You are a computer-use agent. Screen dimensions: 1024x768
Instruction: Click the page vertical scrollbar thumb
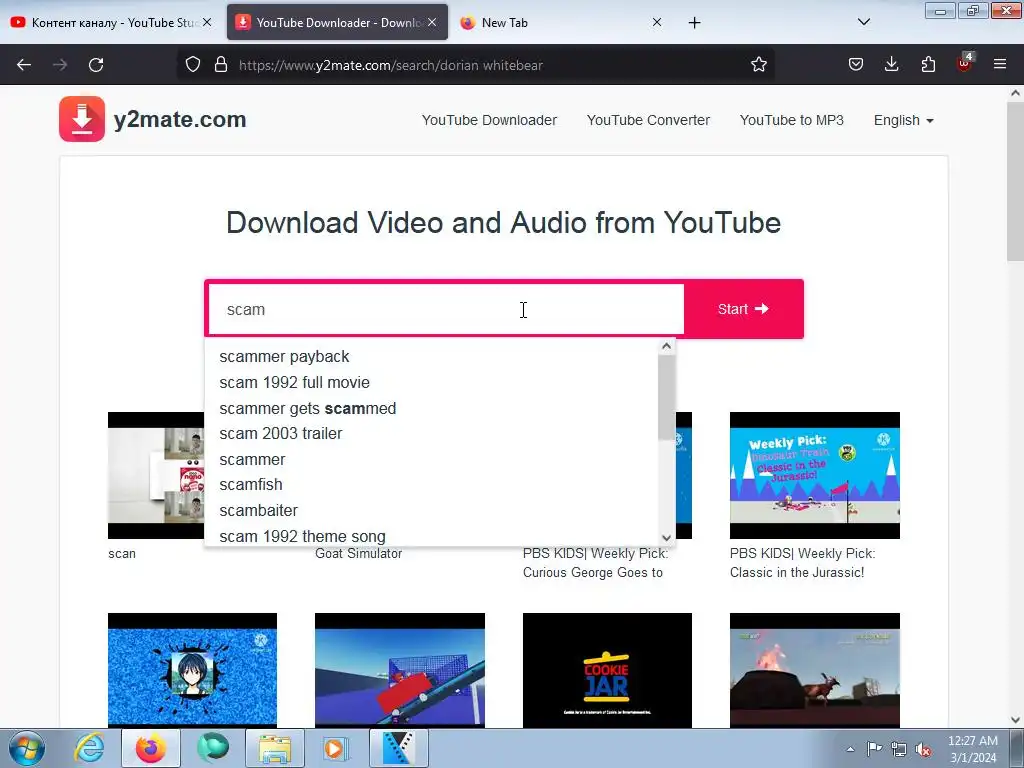tap(1015, 180)
